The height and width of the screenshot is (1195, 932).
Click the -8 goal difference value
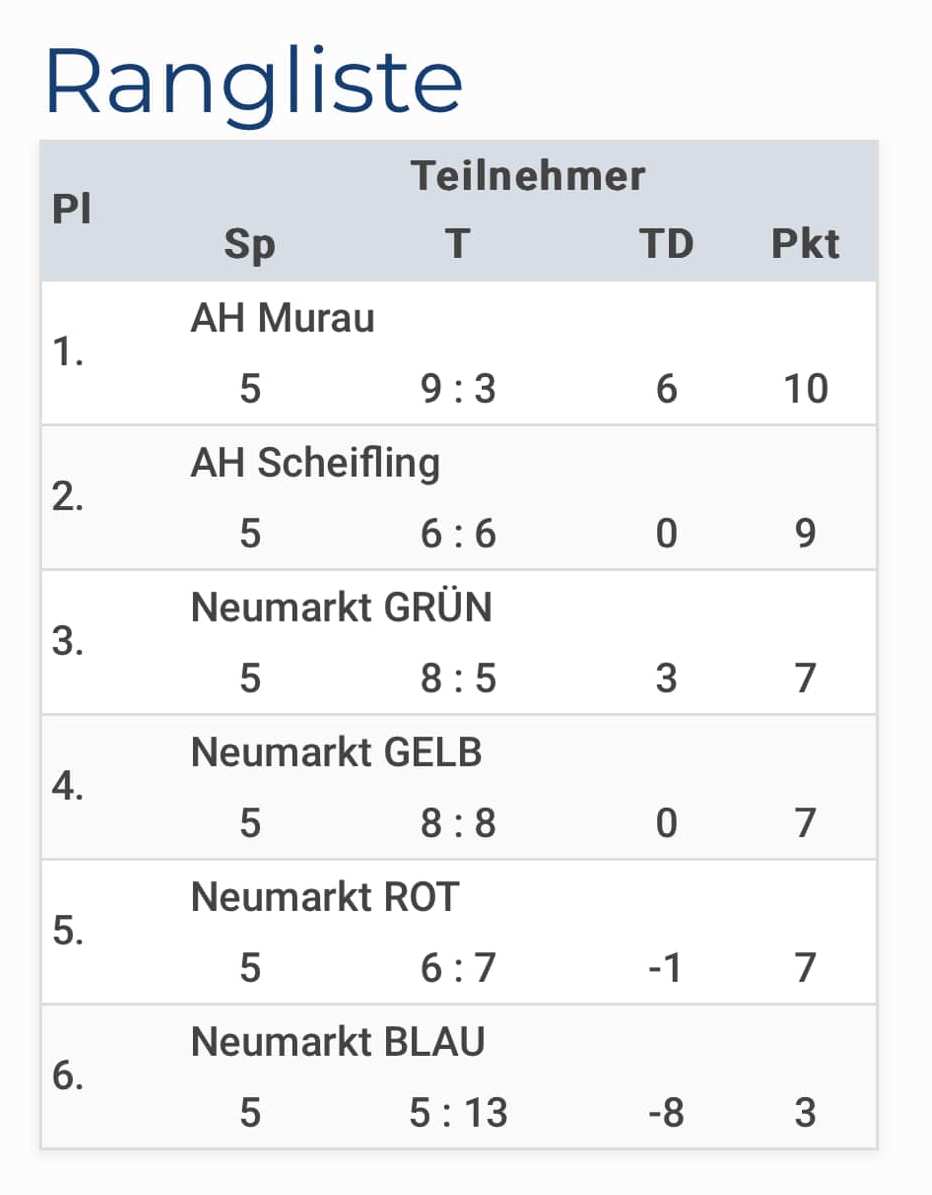click(666, 1113)
